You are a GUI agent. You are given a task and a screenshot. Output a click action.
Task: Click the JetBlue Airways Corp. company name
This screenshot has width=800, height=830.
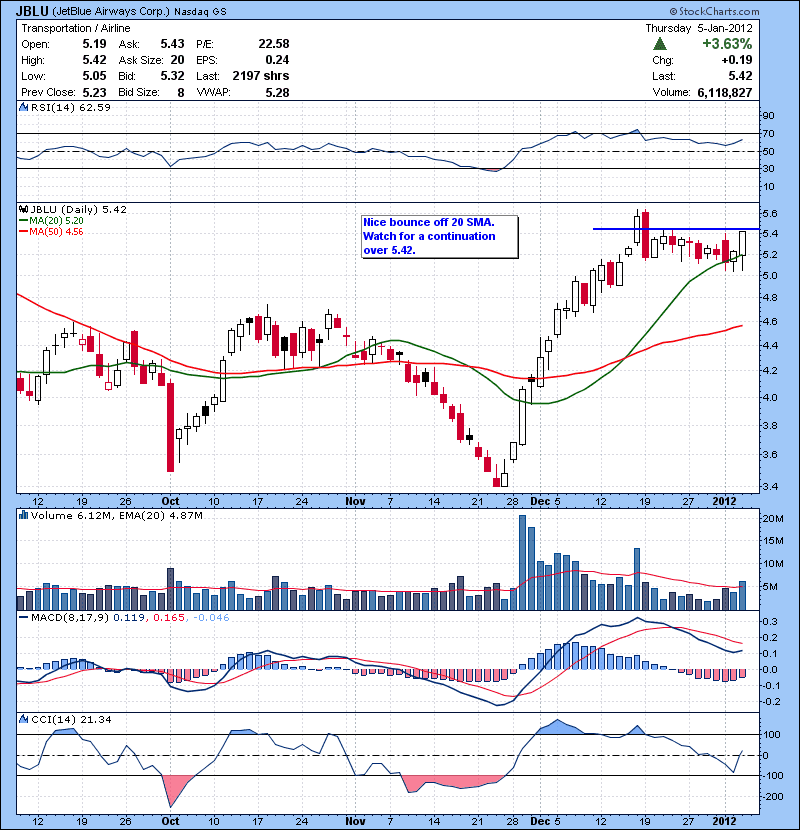click(111, 11)
